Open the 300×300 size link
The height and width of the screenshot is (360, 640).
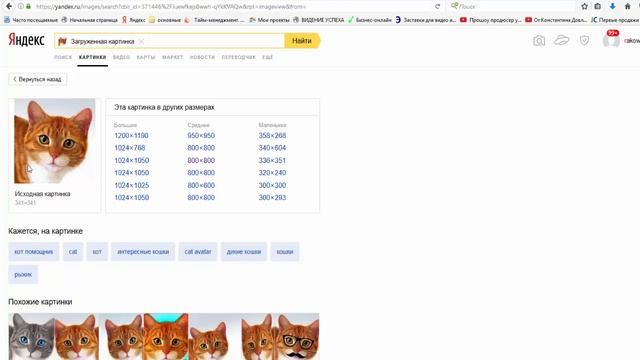272,185
